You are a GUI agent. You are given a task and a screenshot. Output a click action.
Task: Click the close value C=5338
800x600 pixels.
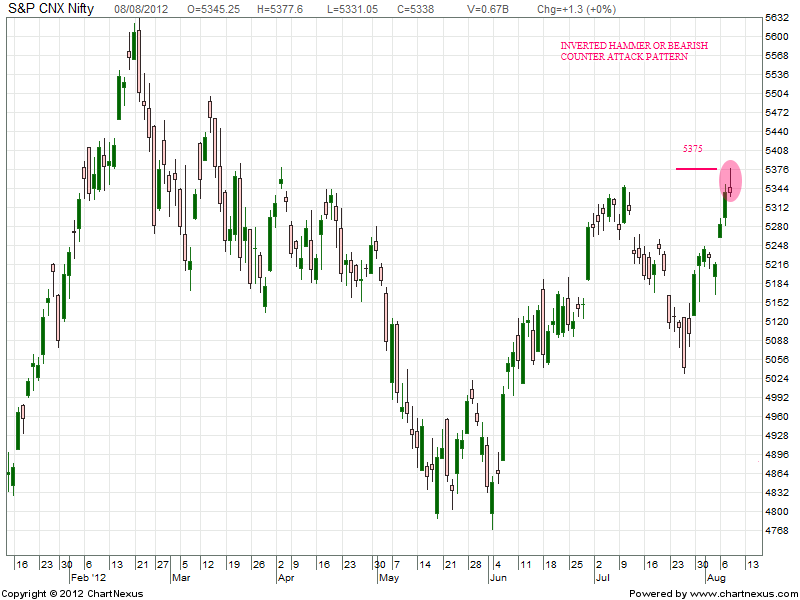(x=416, y=9)
